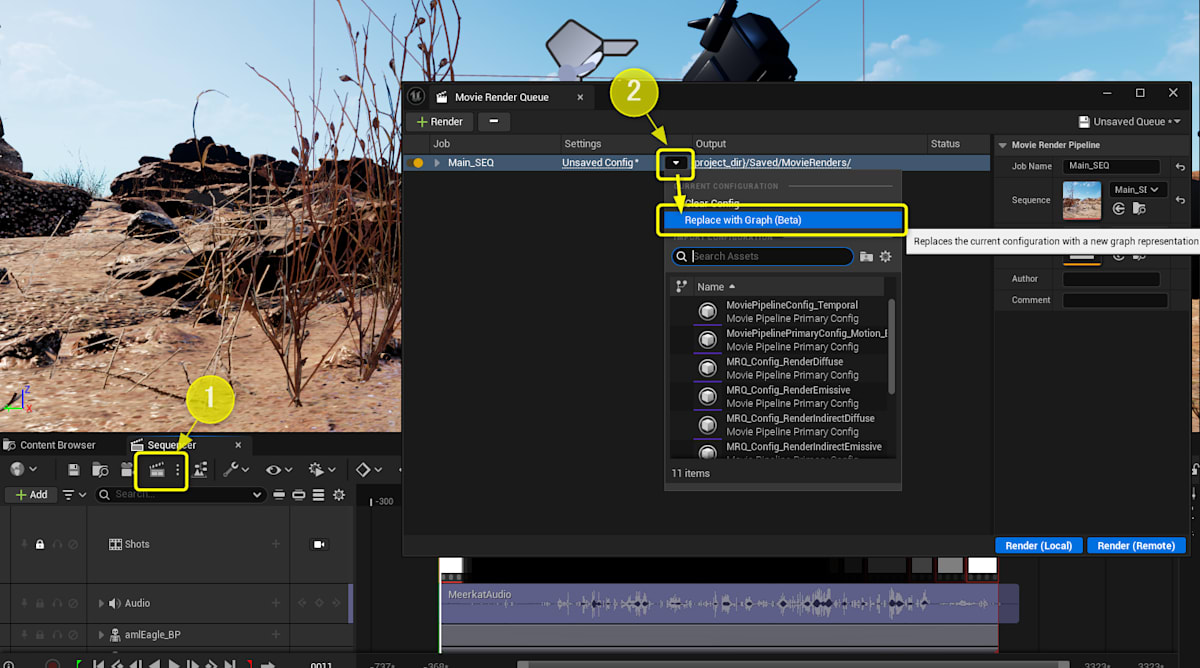Screen dimensions: 1200x668
Task: Toggle mute on the Shots track
Action: pos(73,544)
